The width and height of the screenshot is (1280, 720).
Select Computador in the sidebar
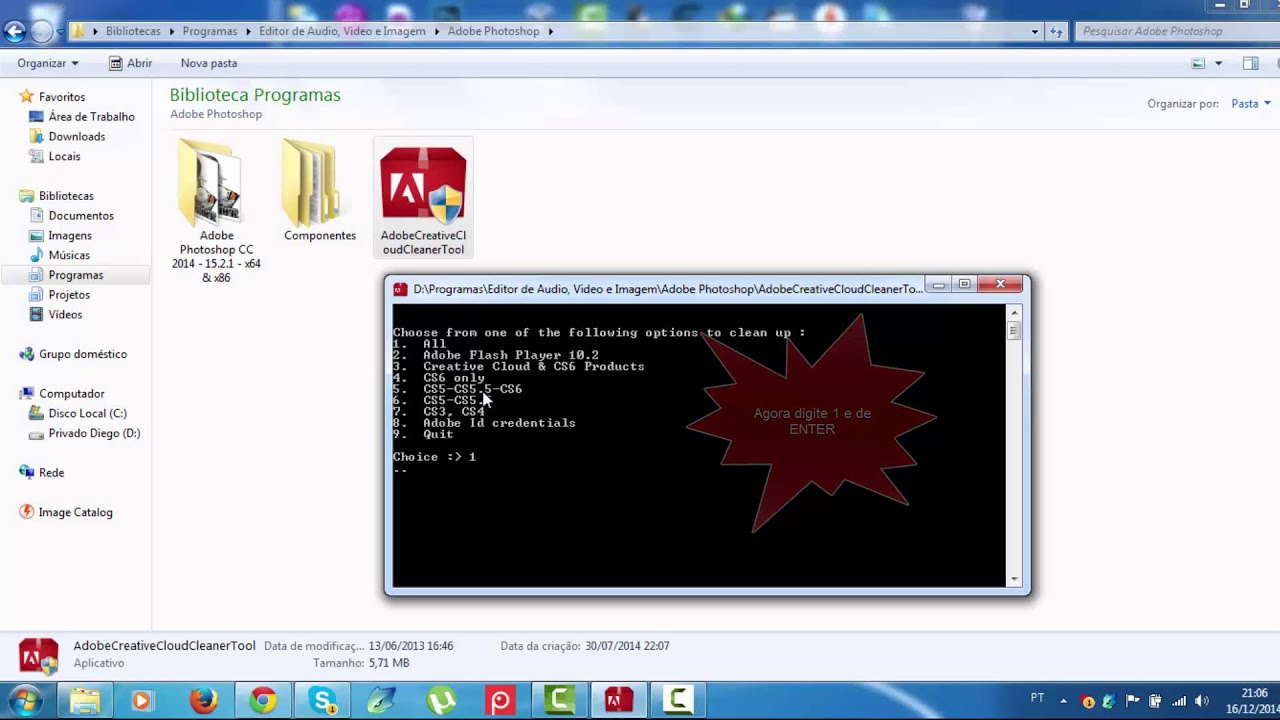coord(71,394)
